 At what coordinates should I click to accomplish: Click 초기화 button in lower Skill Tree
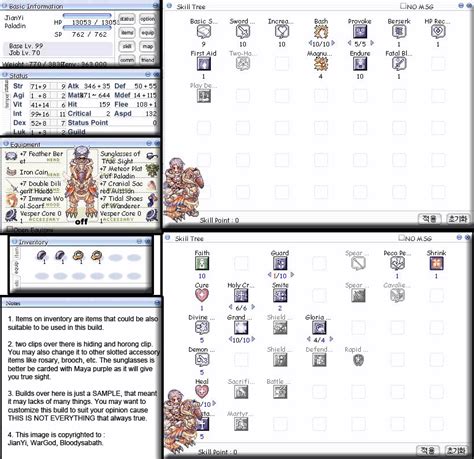[456, 451]
